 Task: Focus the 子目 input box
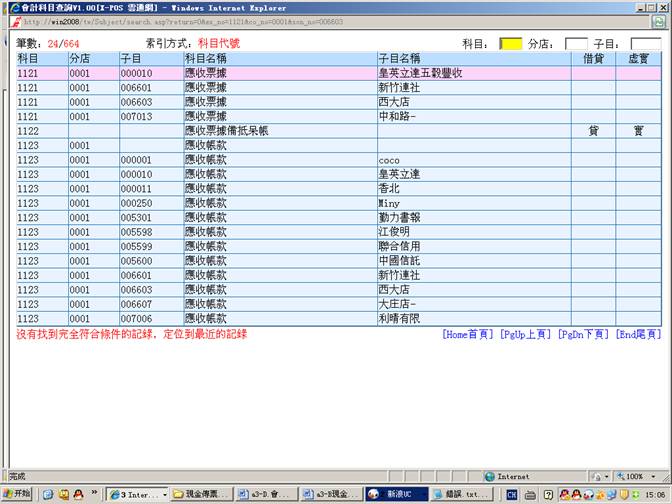click(x=645, y=44)
